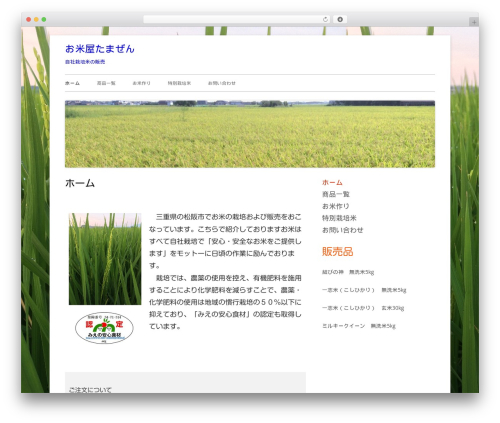This screenshot has height=423, width=500.
Task: Open the site title お米屋たまぜん
Action: [100, 49]
